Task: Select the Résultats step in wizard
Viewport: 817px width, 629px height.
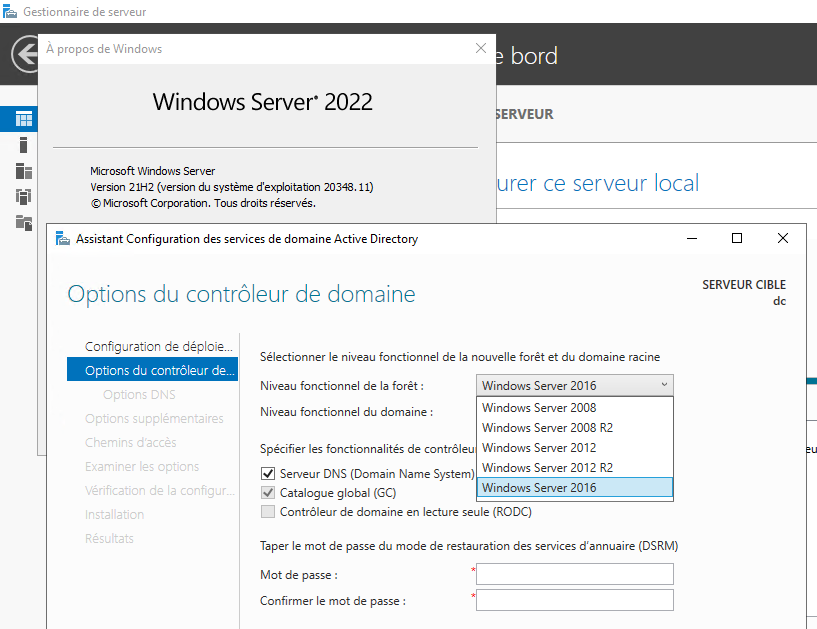Action: (x=109, y=538)
